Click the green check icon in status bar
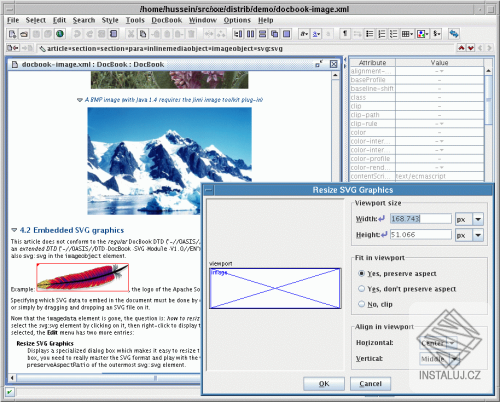 pos(10,392)
